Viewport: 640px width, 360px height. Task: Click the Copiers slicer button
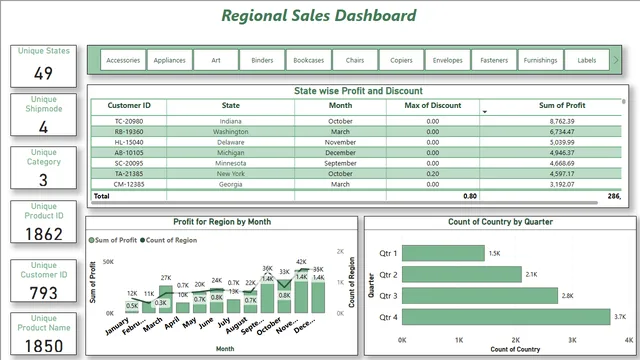pos(401,60)
